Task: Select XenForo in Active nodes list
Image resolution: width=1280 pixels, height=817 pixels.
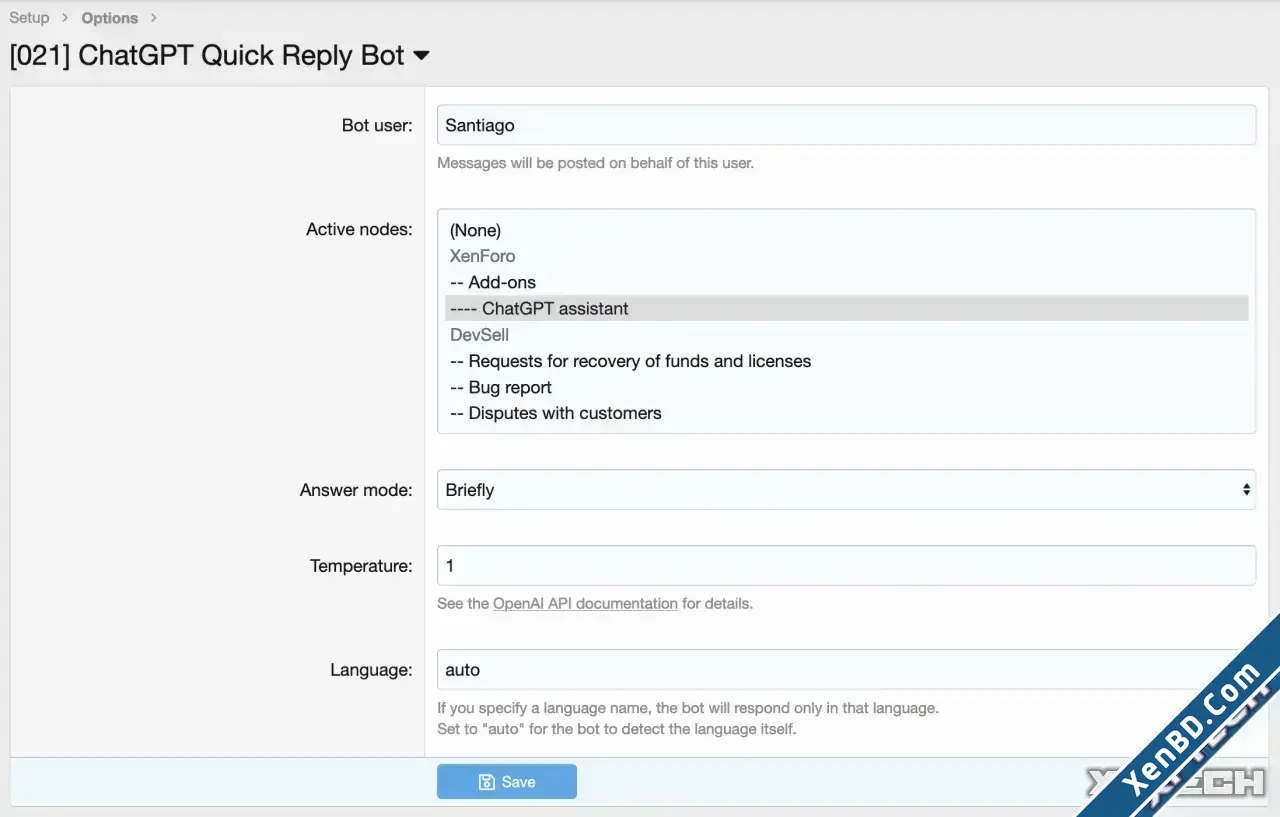Action: tap(846, 256)
